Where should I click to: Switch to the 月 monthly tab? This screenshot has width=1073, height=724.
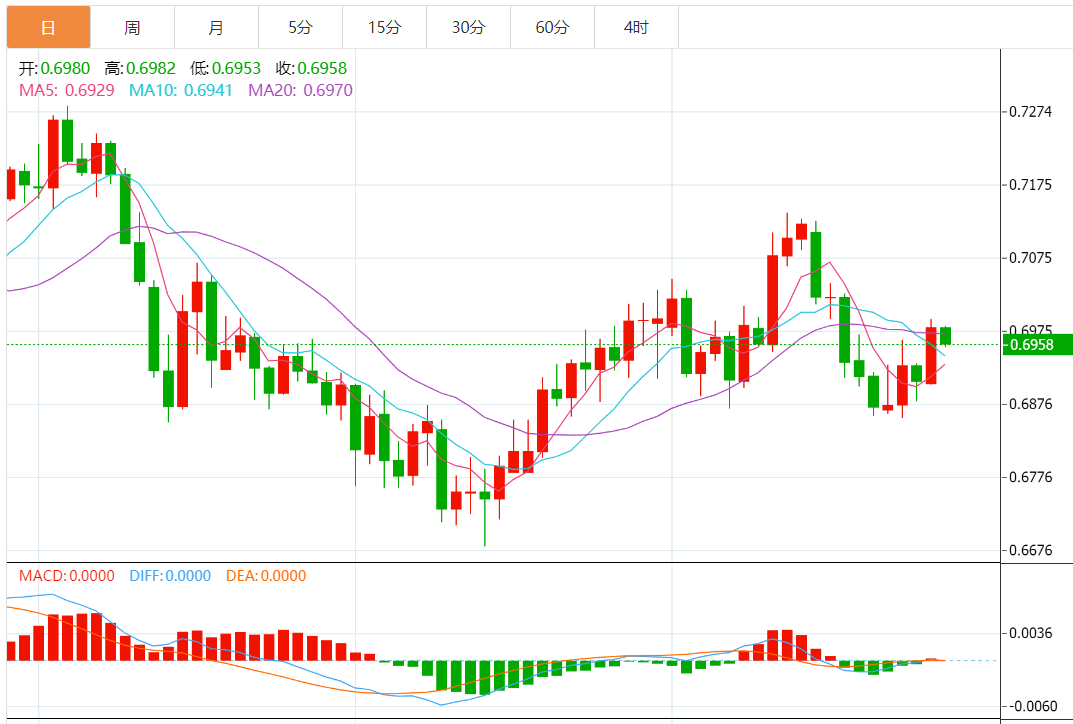[217, 27]
